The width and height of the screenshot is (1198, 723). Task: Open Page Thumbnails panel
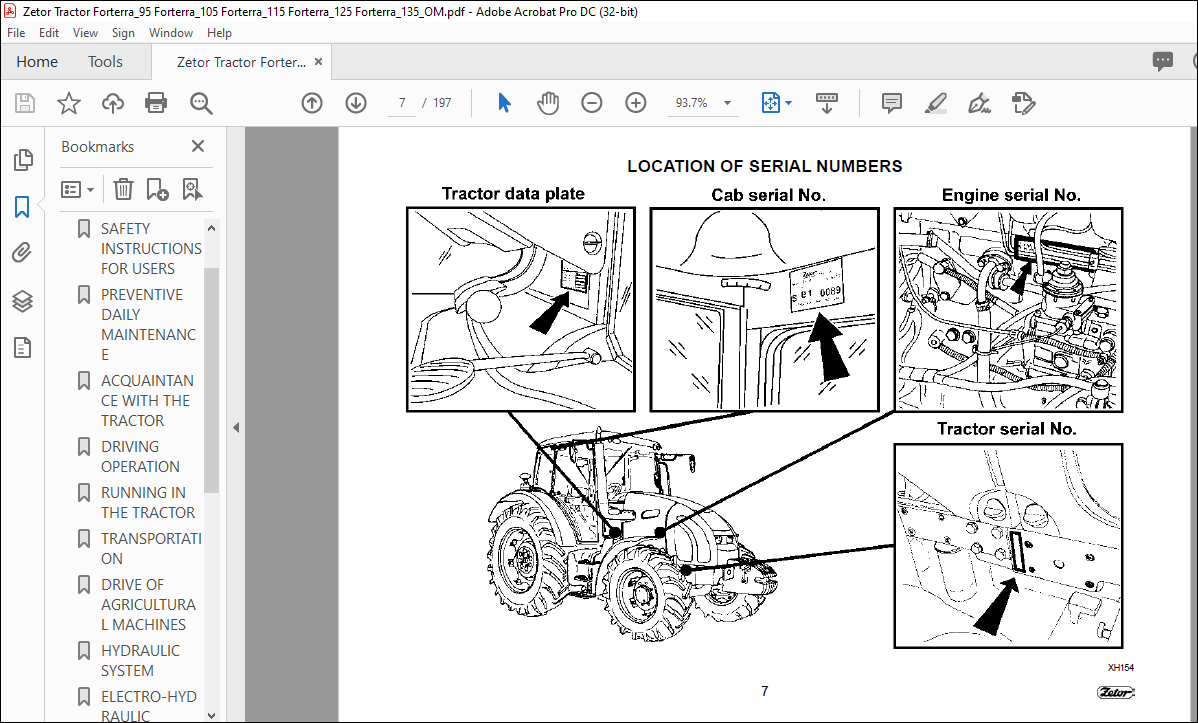[23, 159]
